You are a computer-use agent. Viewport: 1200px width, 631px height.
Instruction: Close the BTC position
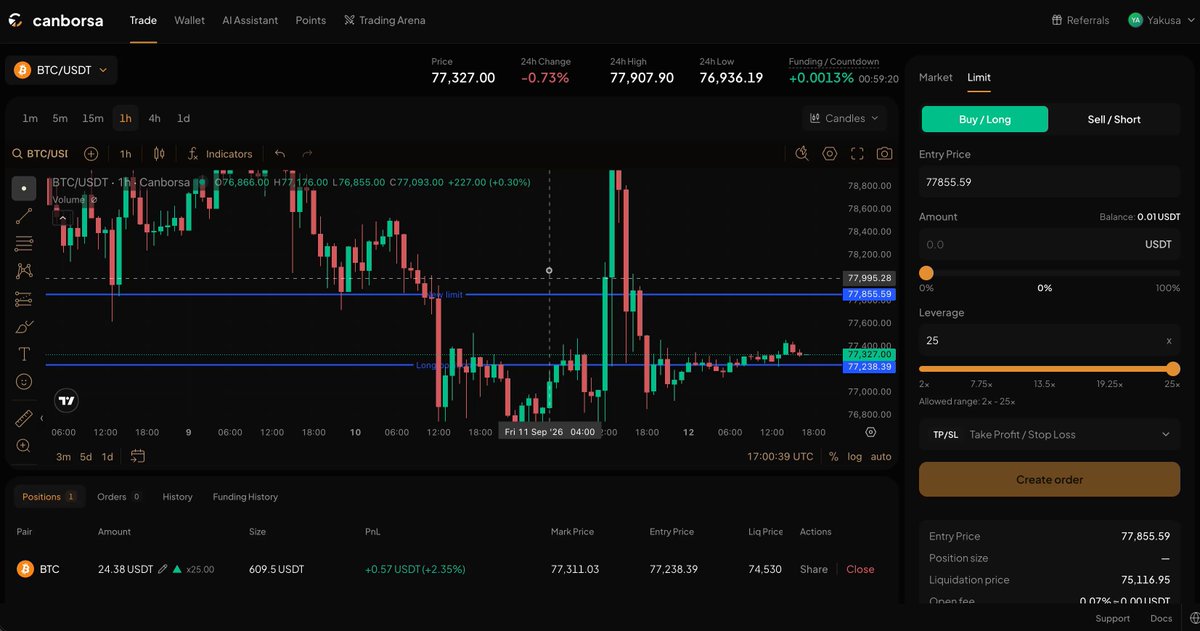click(x=860, y=569)
